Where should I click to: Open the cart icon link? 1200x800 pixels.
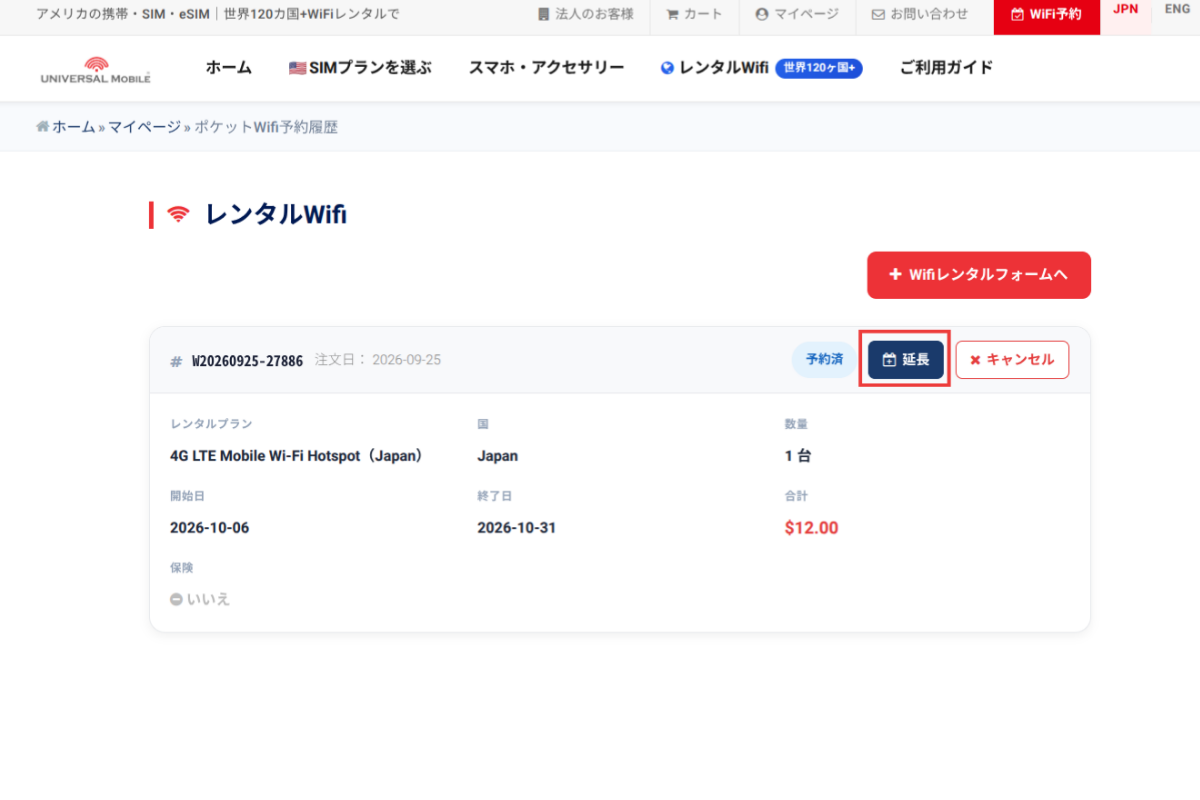pyautogui.click(x=672, y=15)
